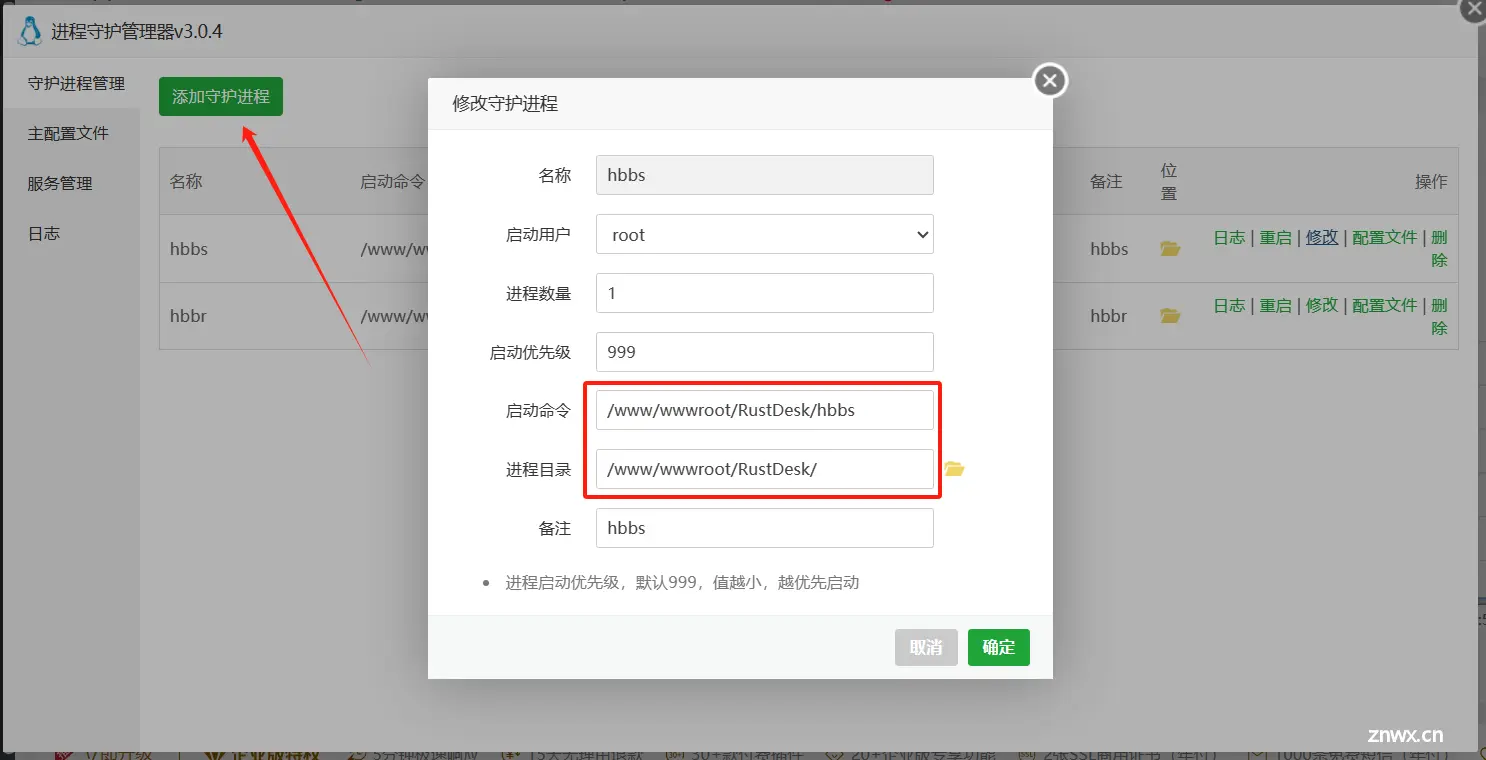Click 取消 to cancel dialog
1486x760 pixels.
click(x=926, y=647)
